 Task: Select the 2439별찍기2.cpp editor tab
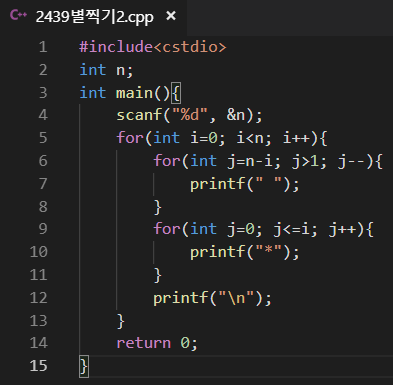coord(93,17)
